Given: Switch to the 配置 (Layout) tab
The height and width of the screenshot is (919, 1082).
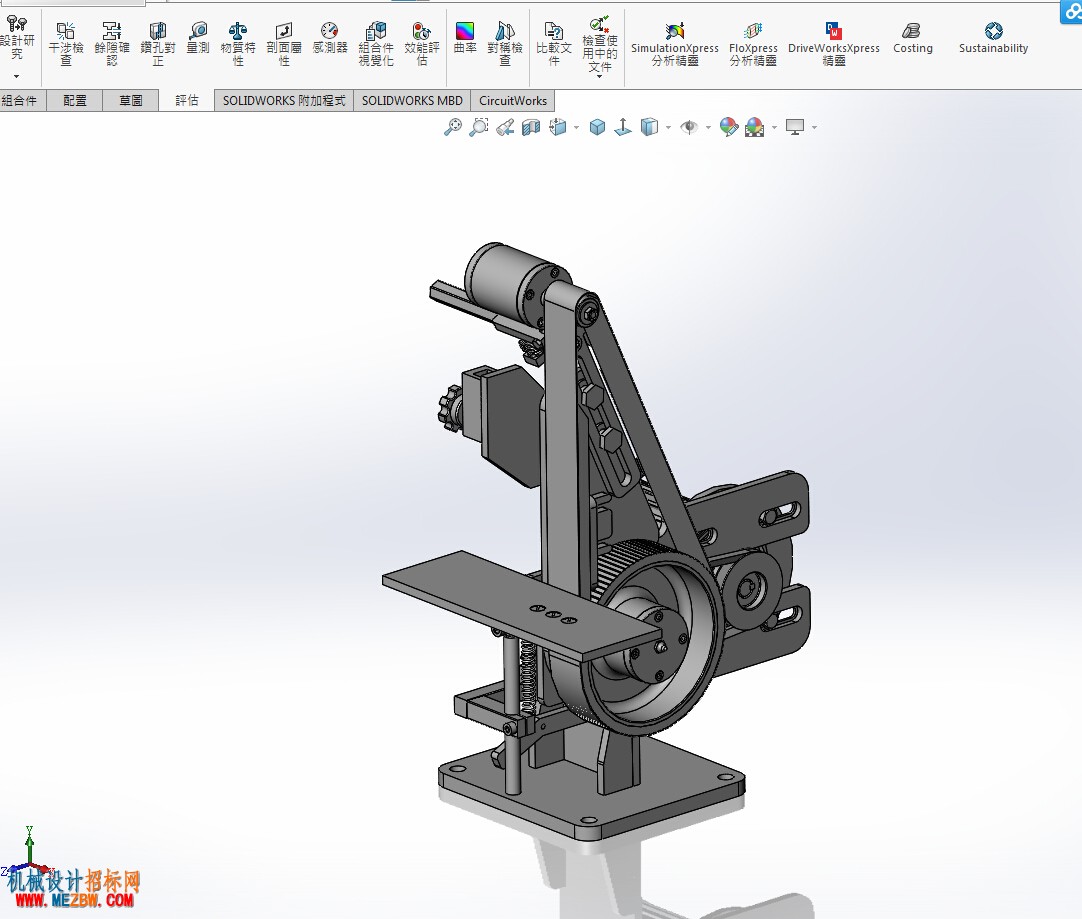Looking at the screenshot, I should pos(75,101).
